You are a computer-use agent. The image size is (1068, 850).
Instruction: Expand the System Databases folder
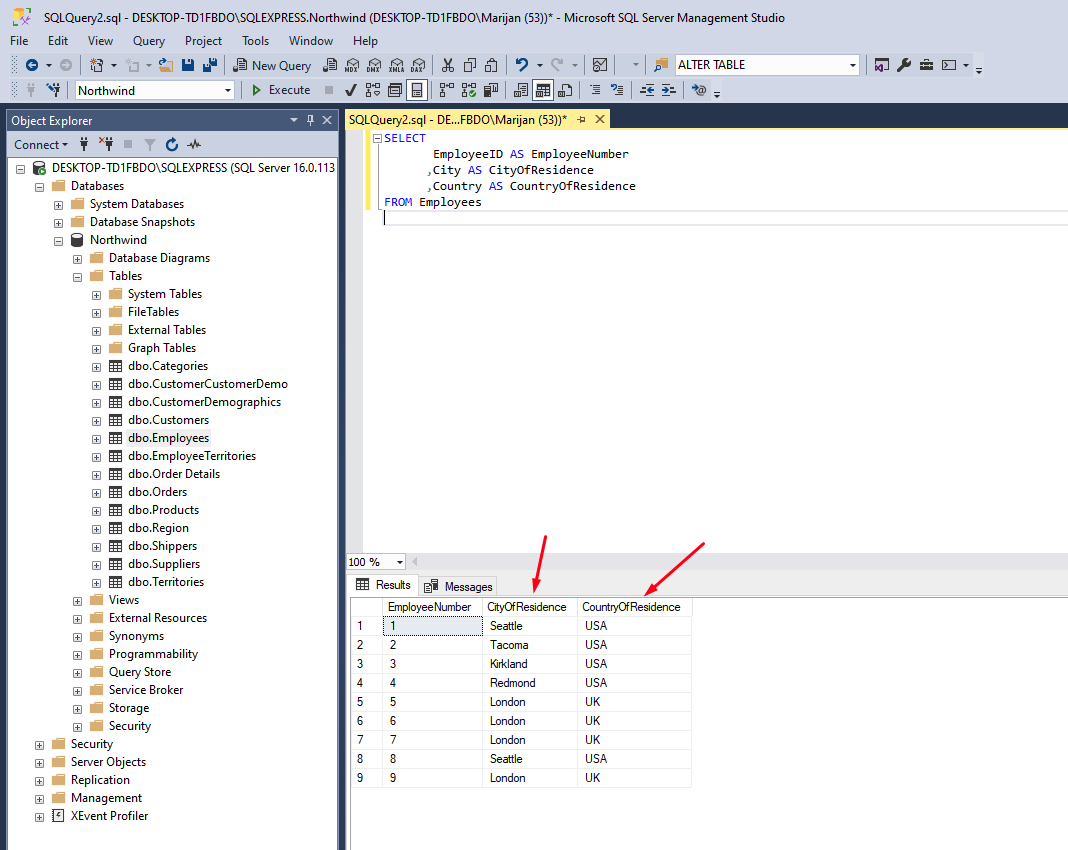click(x=59, y=205)
